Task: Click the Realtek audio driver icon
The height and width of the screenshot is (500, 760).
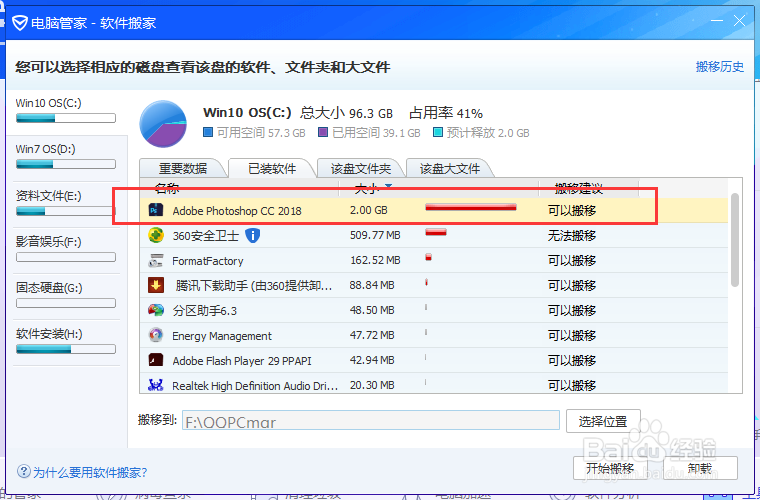Action: click(x=156, y=385)
